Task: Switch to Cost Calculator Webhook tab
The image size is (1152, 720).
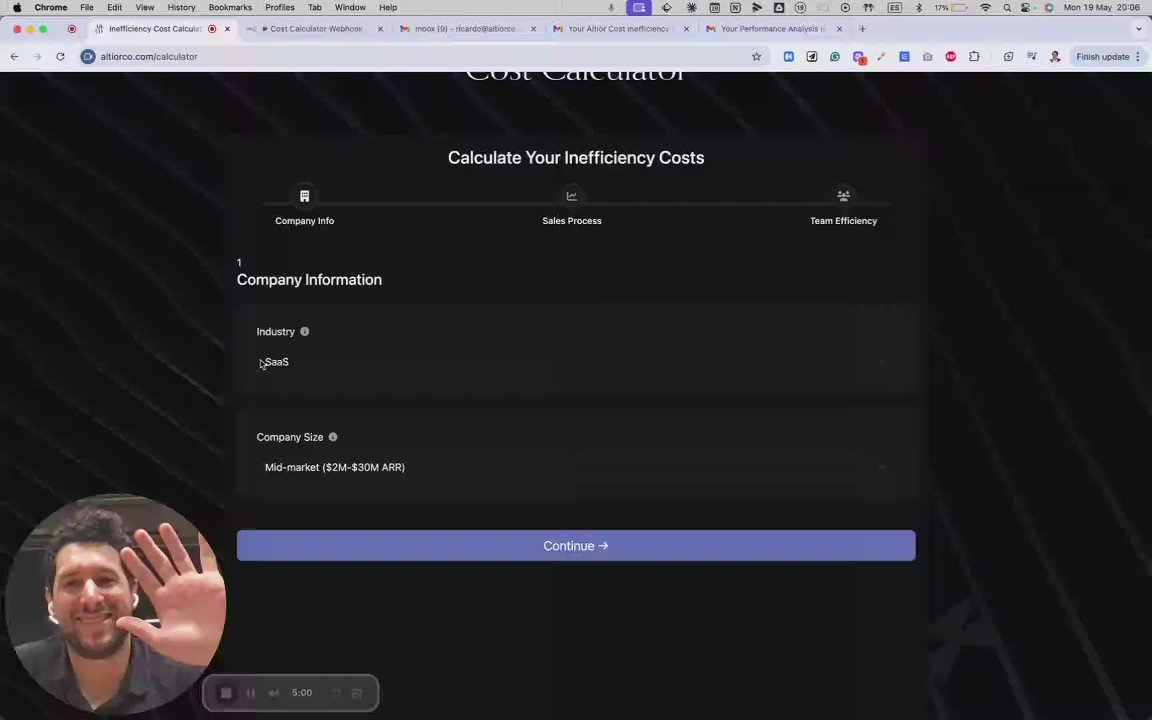Action: tap(314, 29)
